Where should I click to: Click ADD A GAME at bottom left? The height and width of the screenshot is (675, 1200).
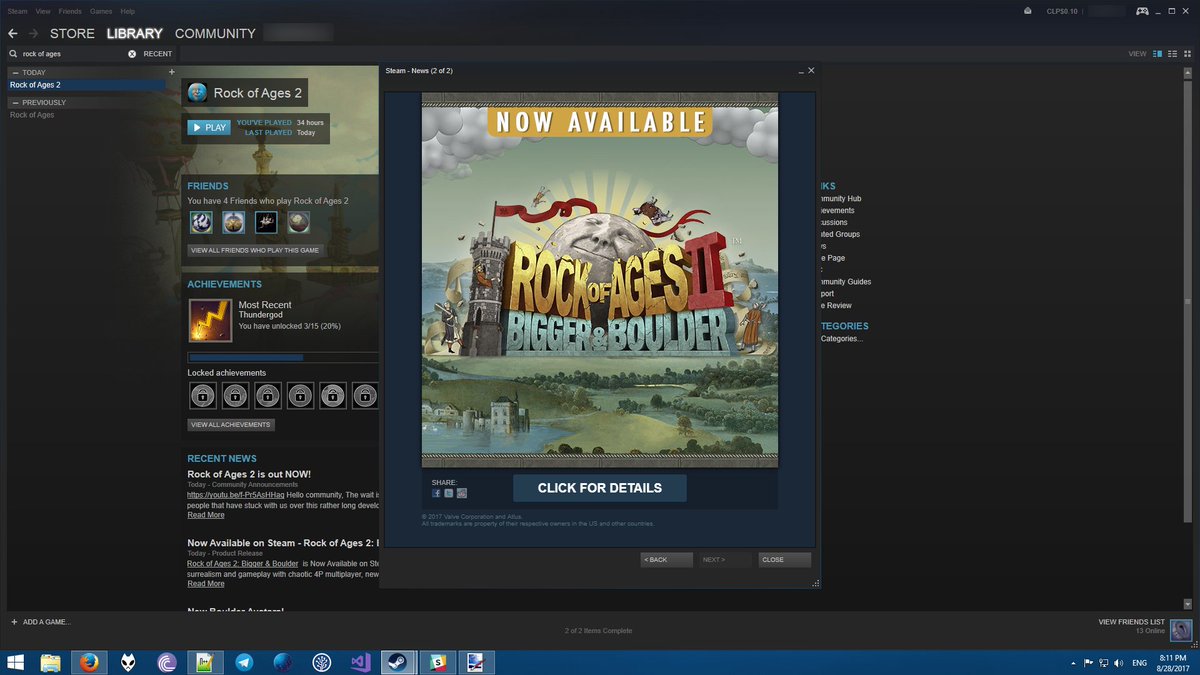(x=41, y=622)
